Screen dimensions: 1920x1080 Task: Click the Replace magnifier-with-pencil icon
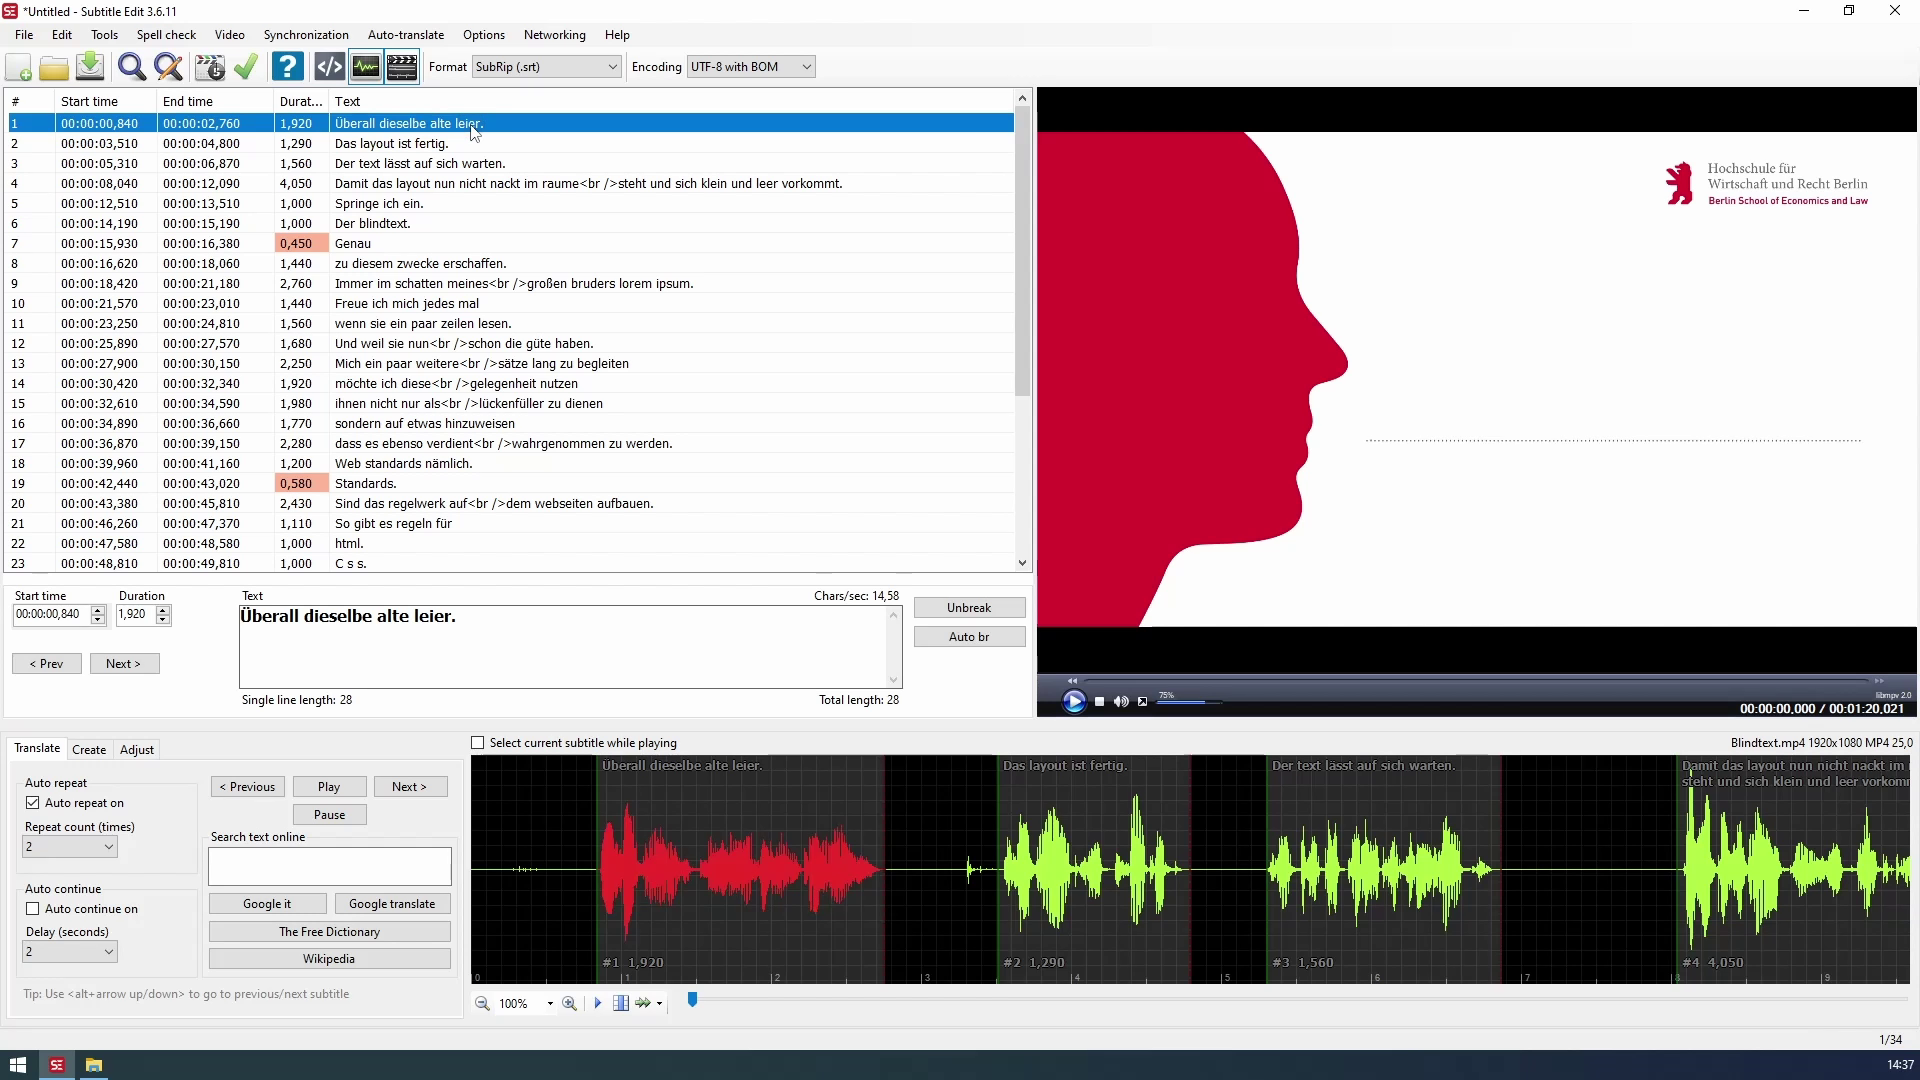pos(169,67)
